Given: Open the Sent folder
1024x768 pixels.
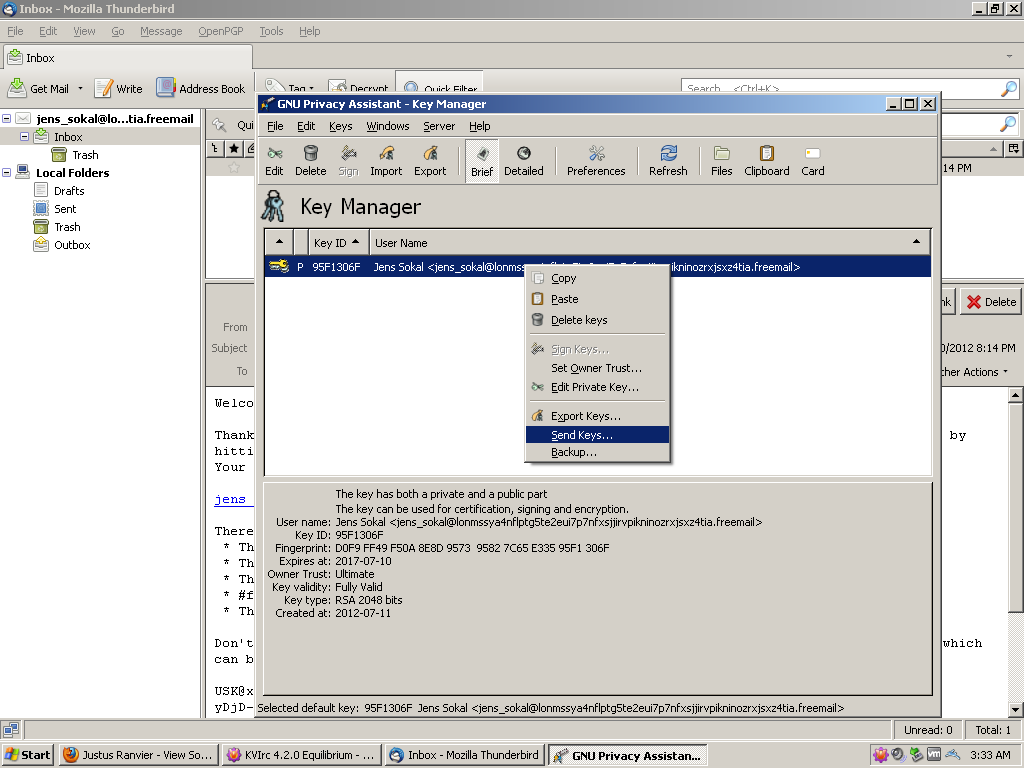Looking at the screenshot, I should 65,209.
